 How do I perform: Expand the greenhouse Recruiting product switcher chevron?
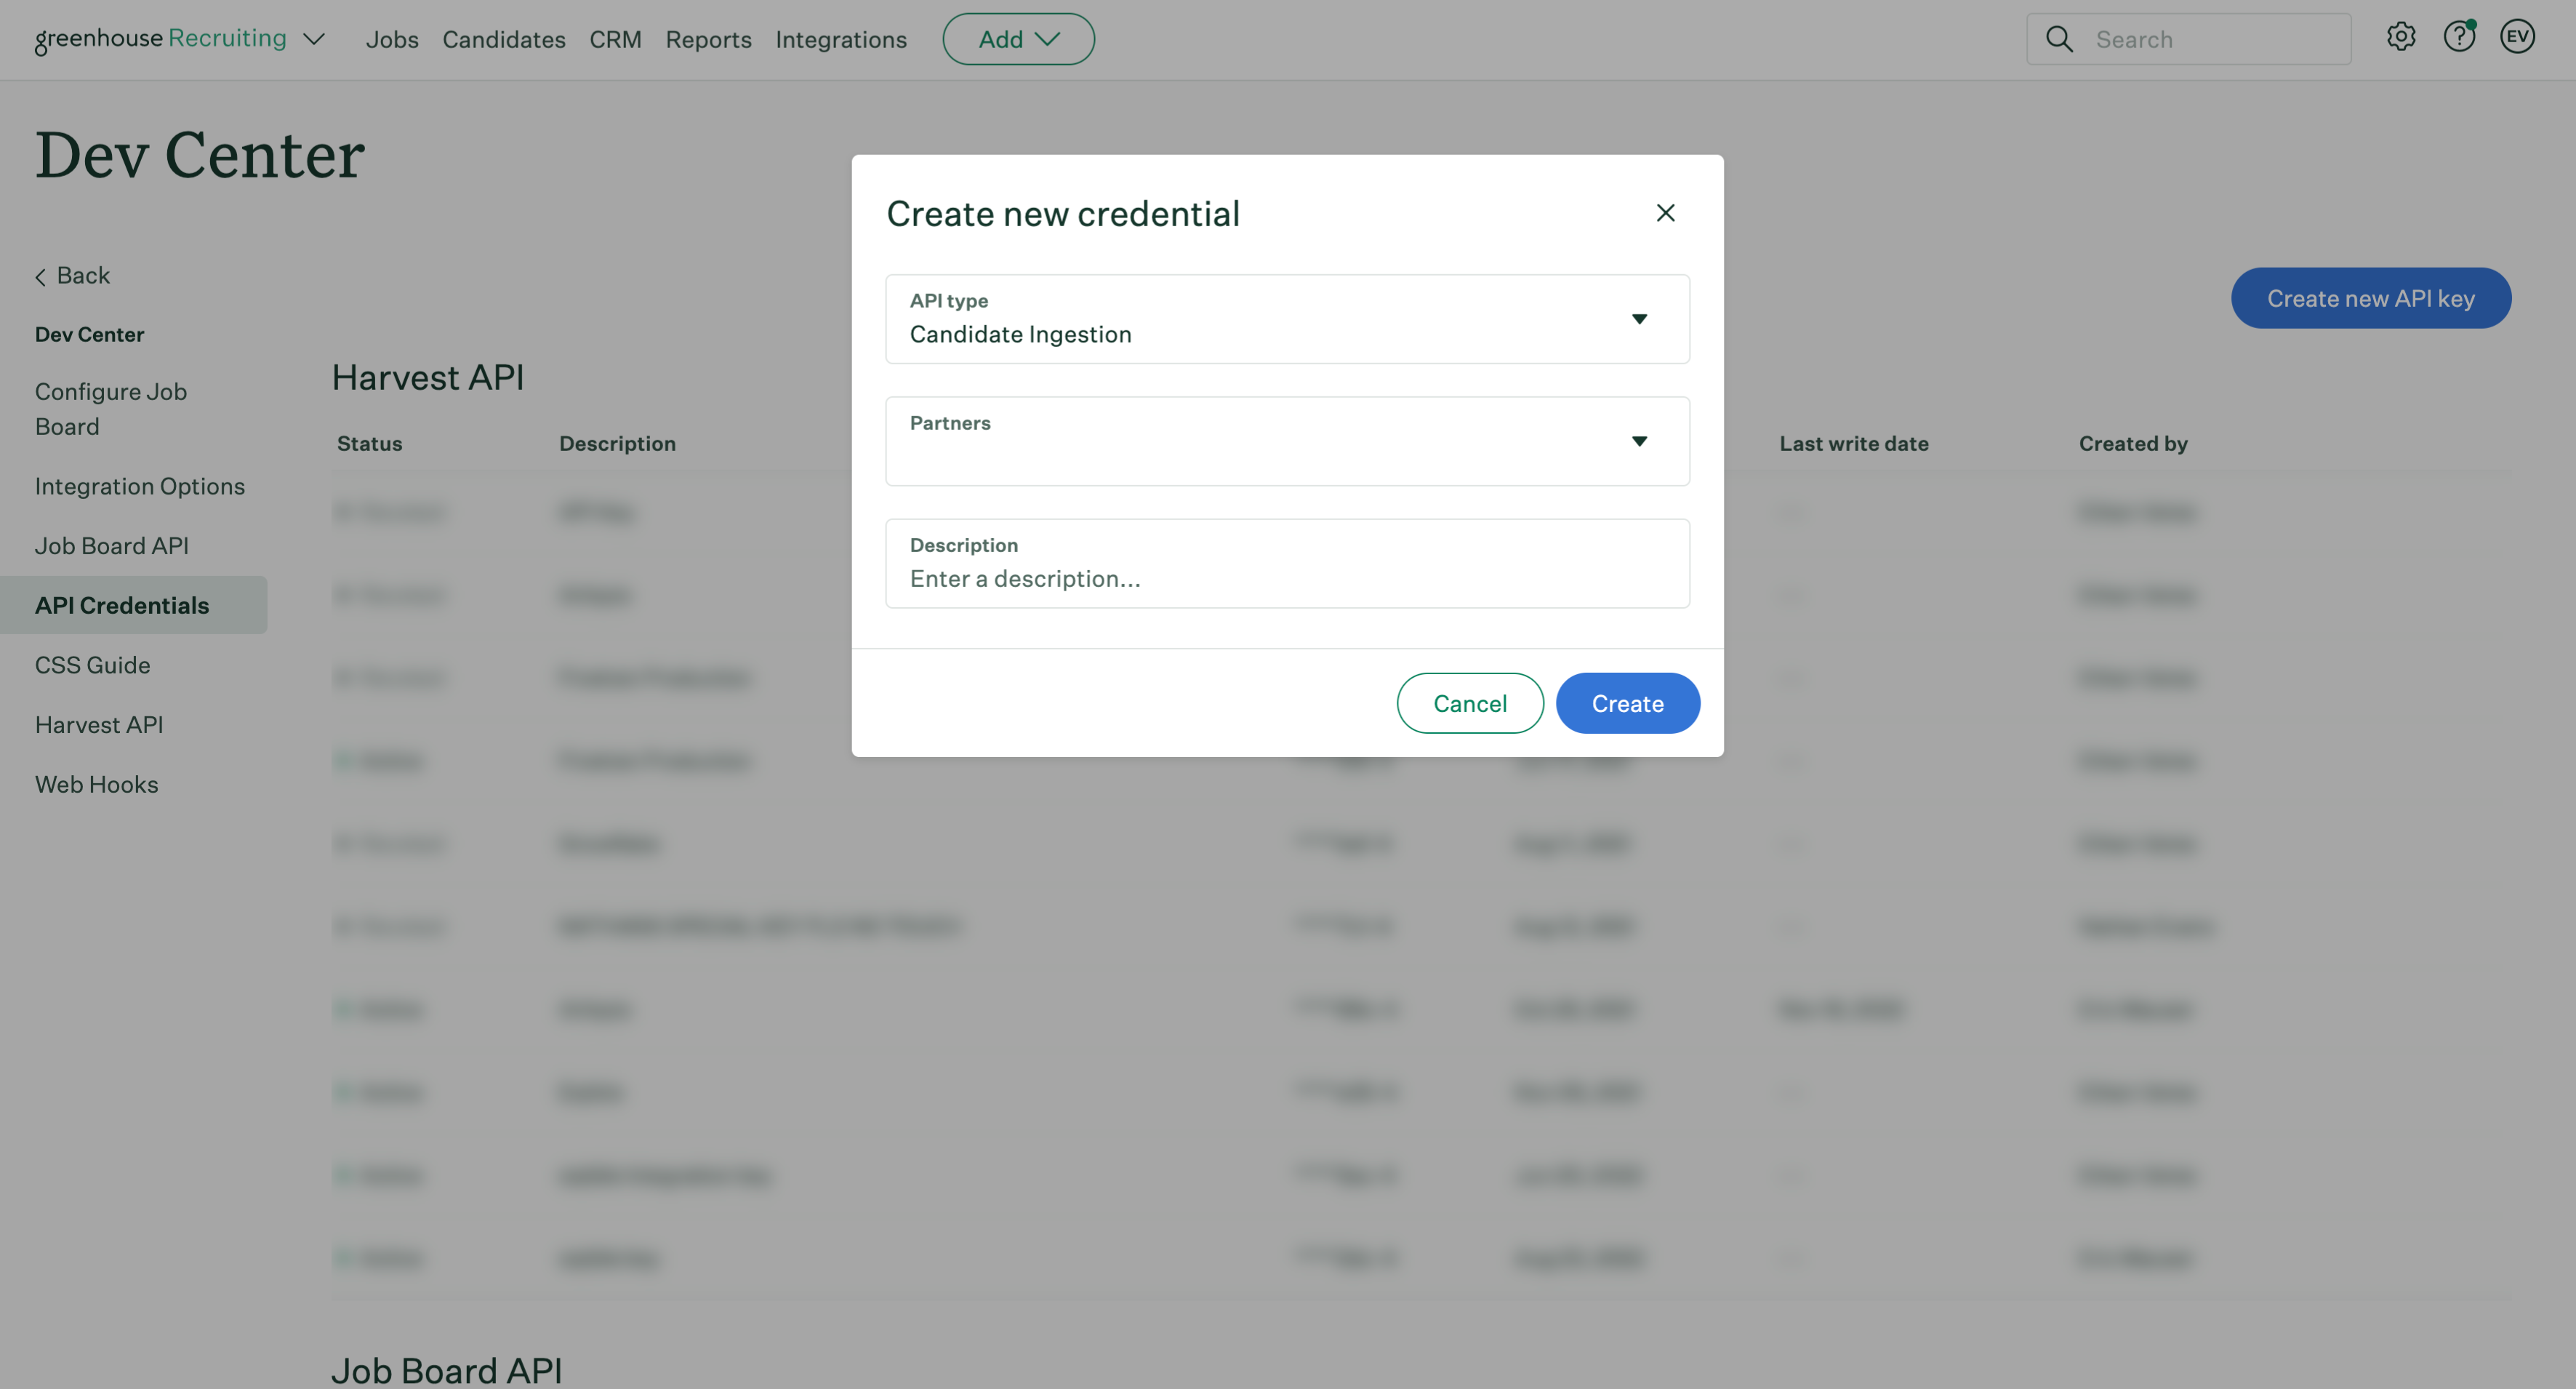click(314, 39)
